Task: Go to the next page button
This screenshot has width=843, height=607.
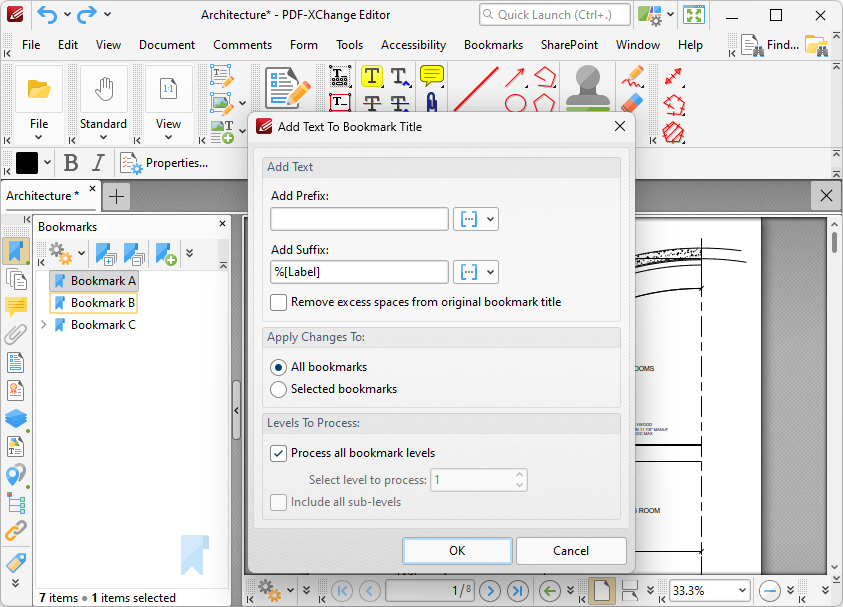Action: click(490, 591)
